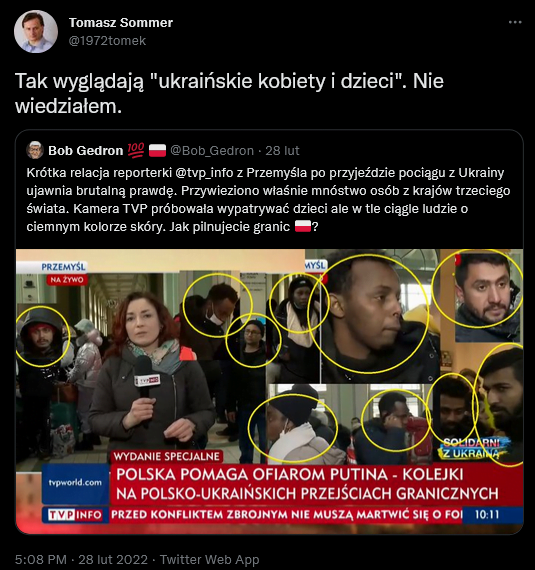The image size is (535, 570).
Task: Click the Polish flag emoji ending quoted text
Action: (303, 226)
